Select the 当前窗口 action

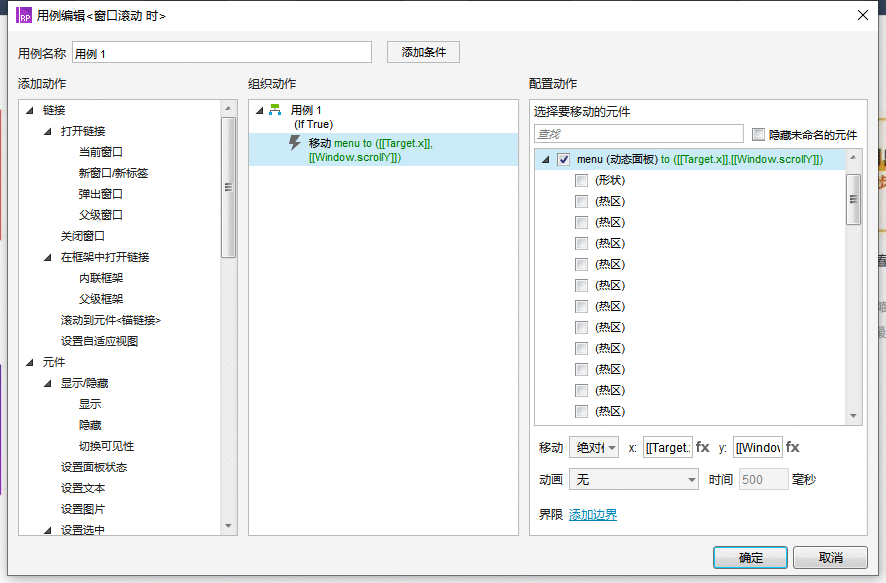(x=101, y=152)
